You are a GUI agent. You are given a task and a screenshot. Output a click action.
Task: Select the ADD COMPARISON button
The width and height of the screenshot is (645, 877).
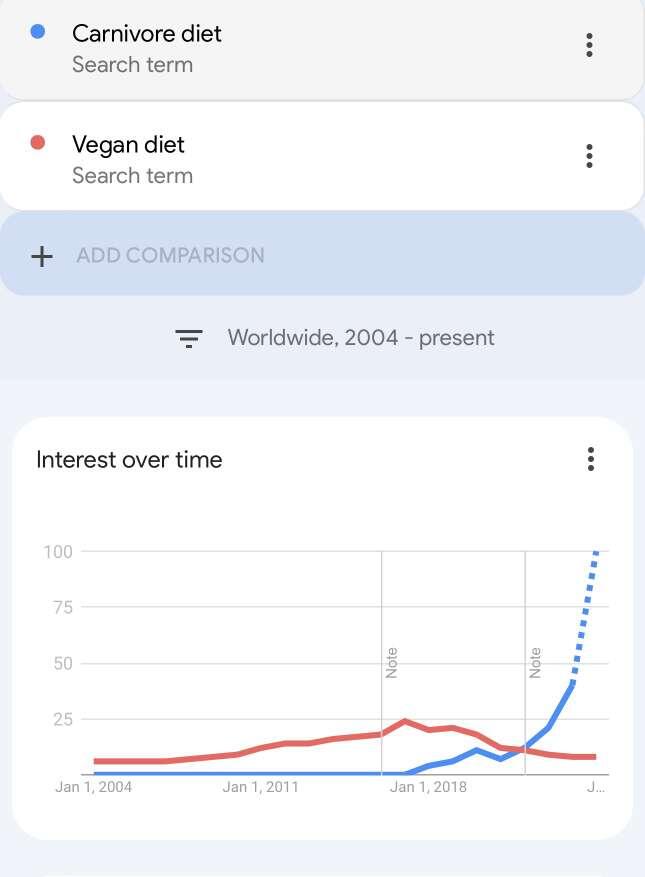(322, 254)
